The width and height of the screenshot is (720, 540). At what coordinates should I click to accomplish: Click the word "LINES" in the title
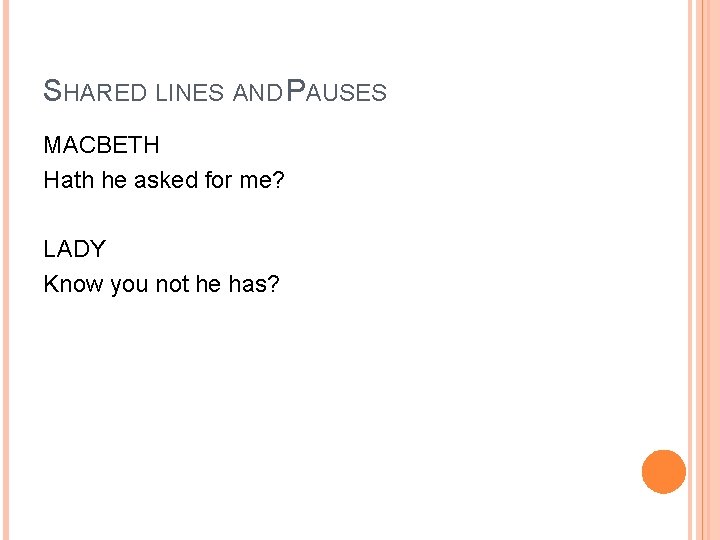[190, 93]
